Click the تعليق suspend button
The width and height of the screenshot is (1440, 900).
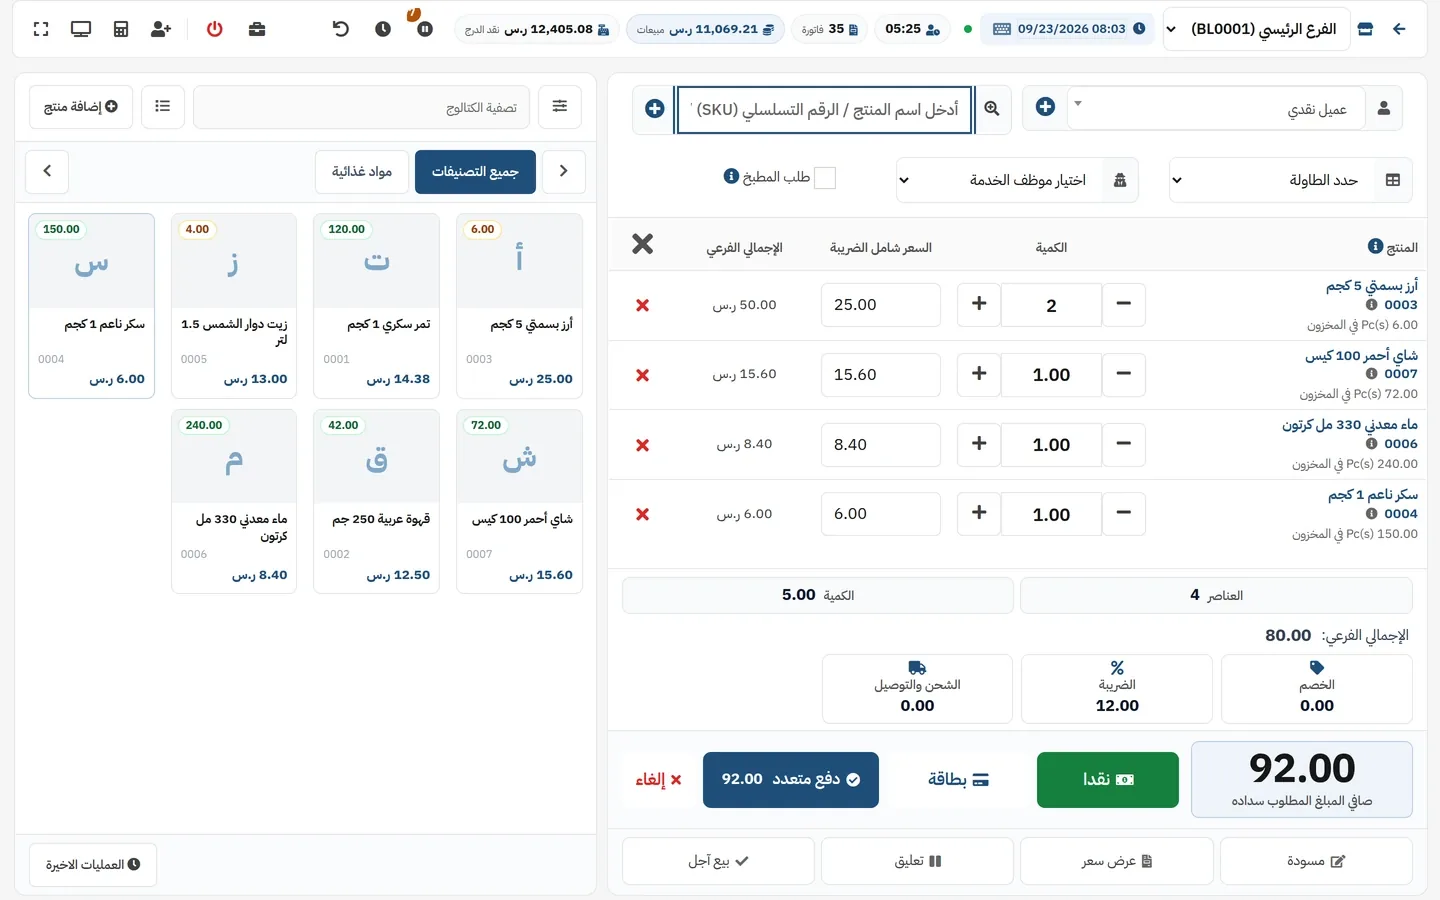click(x=917, y=861)
